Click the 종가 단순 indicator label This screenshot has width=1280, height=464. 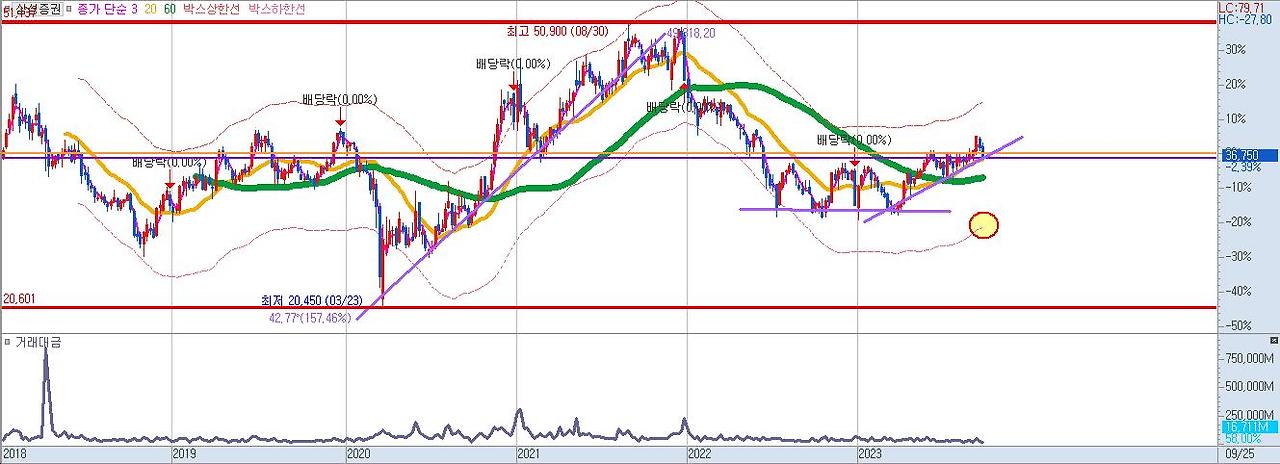click(x=102, y=8)
